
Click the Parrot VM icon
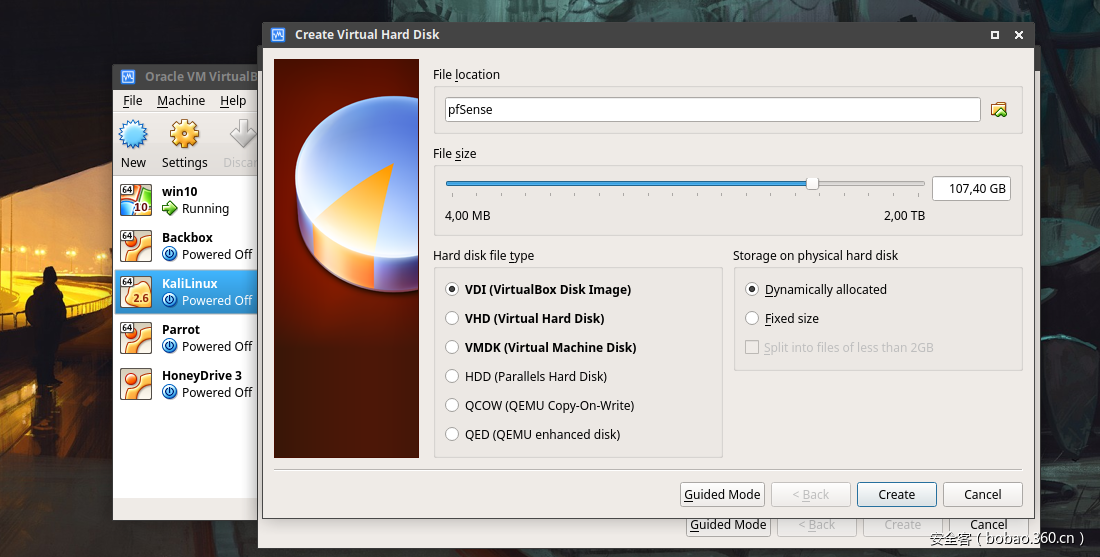click(x=136, y=338)
